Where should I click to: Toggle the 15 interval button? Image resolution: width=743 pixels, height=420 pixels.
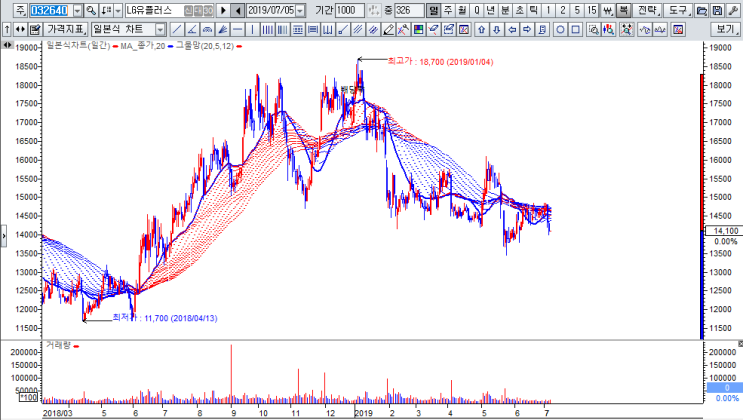click(x=591, y=10)
